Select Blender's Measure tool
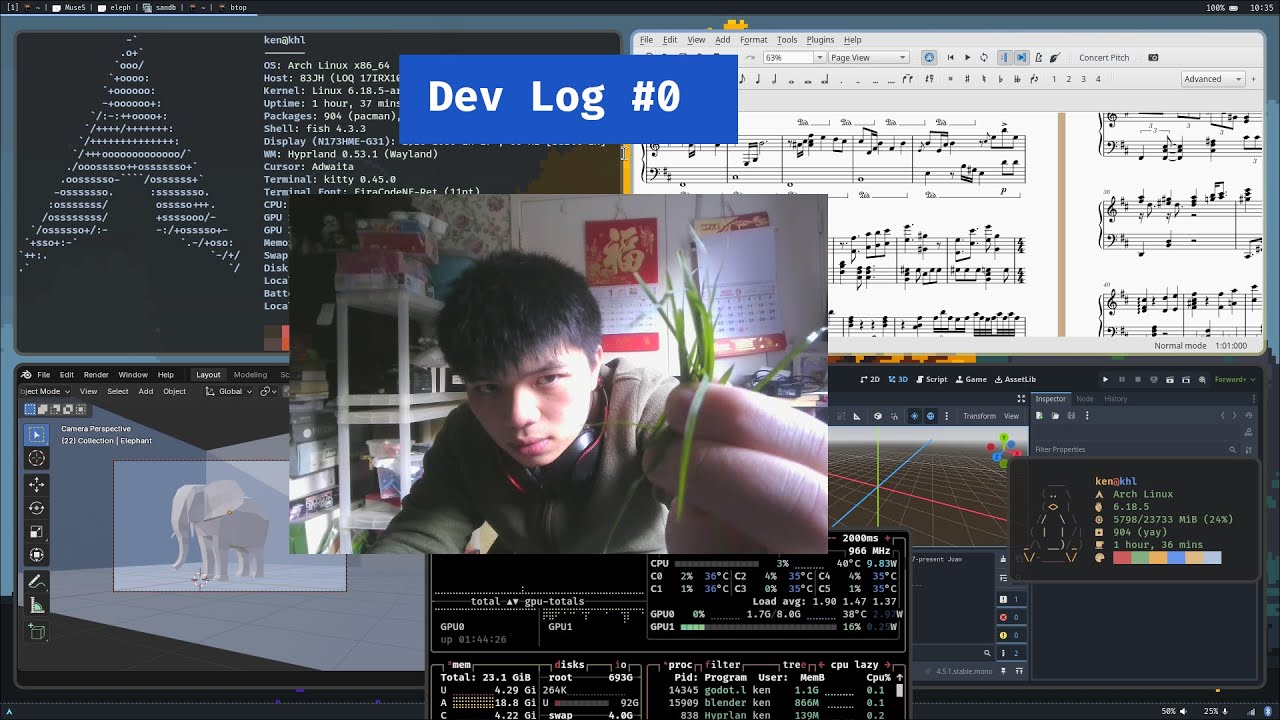Image resolution: width=1280 pixels, height=720 pixels. (x=36, y=605)
